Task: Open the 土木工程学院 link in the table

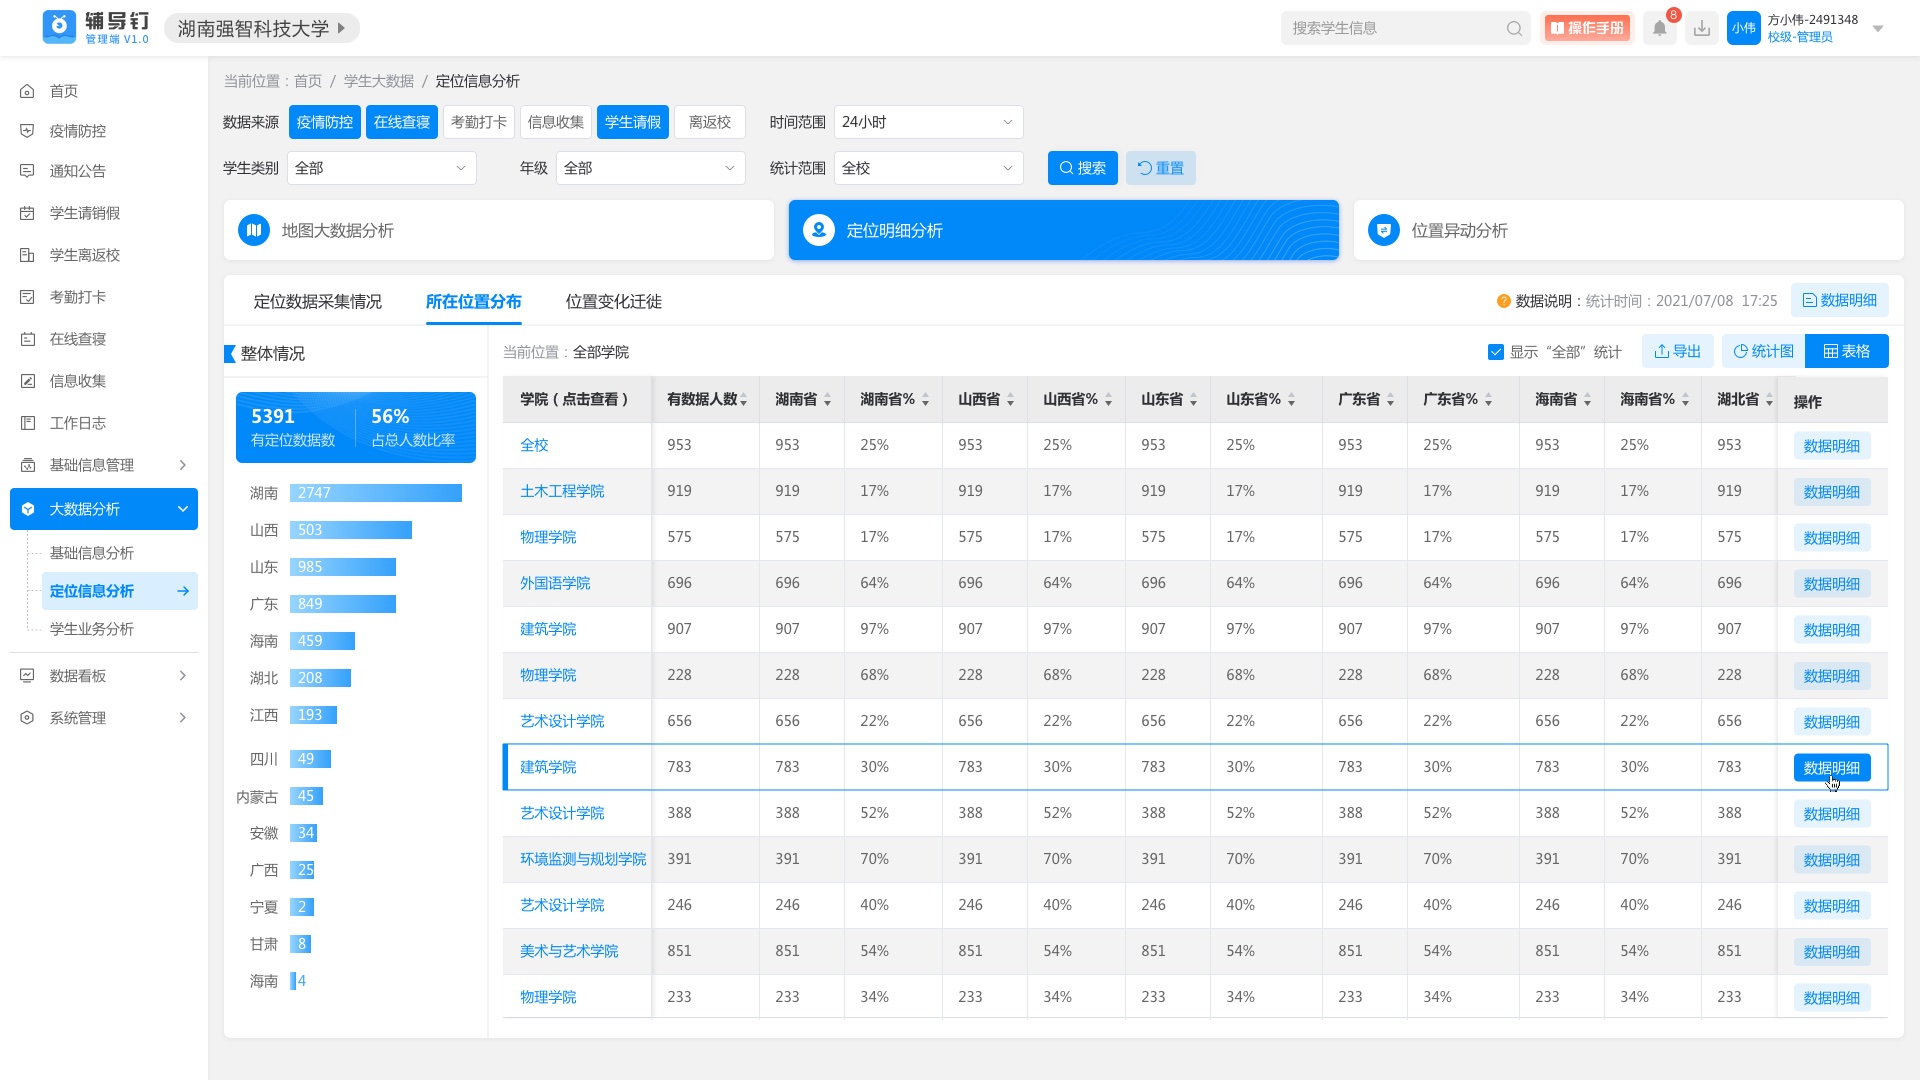Action: coord(562,491)
